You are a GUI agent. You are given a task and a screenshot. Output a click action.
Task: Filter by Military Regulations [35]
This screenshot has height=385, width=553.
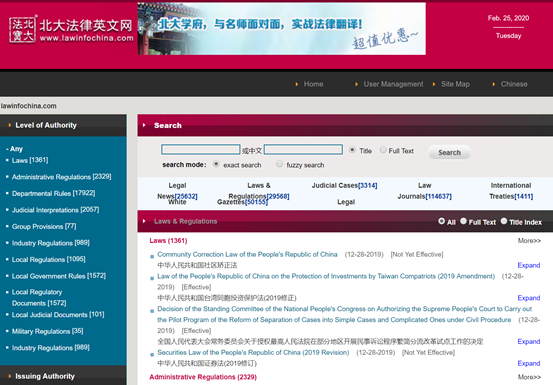tap(48, 331)
